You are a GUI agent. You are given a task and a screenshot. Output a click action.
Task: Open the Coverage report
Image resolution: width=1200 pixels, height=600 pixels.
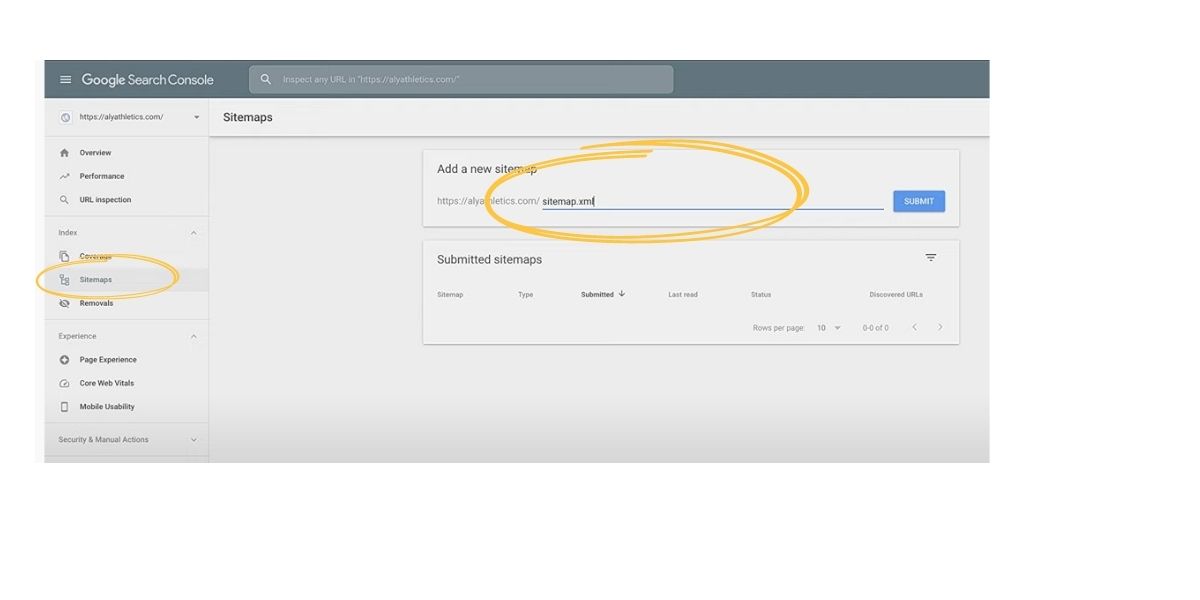click(96, 257)
